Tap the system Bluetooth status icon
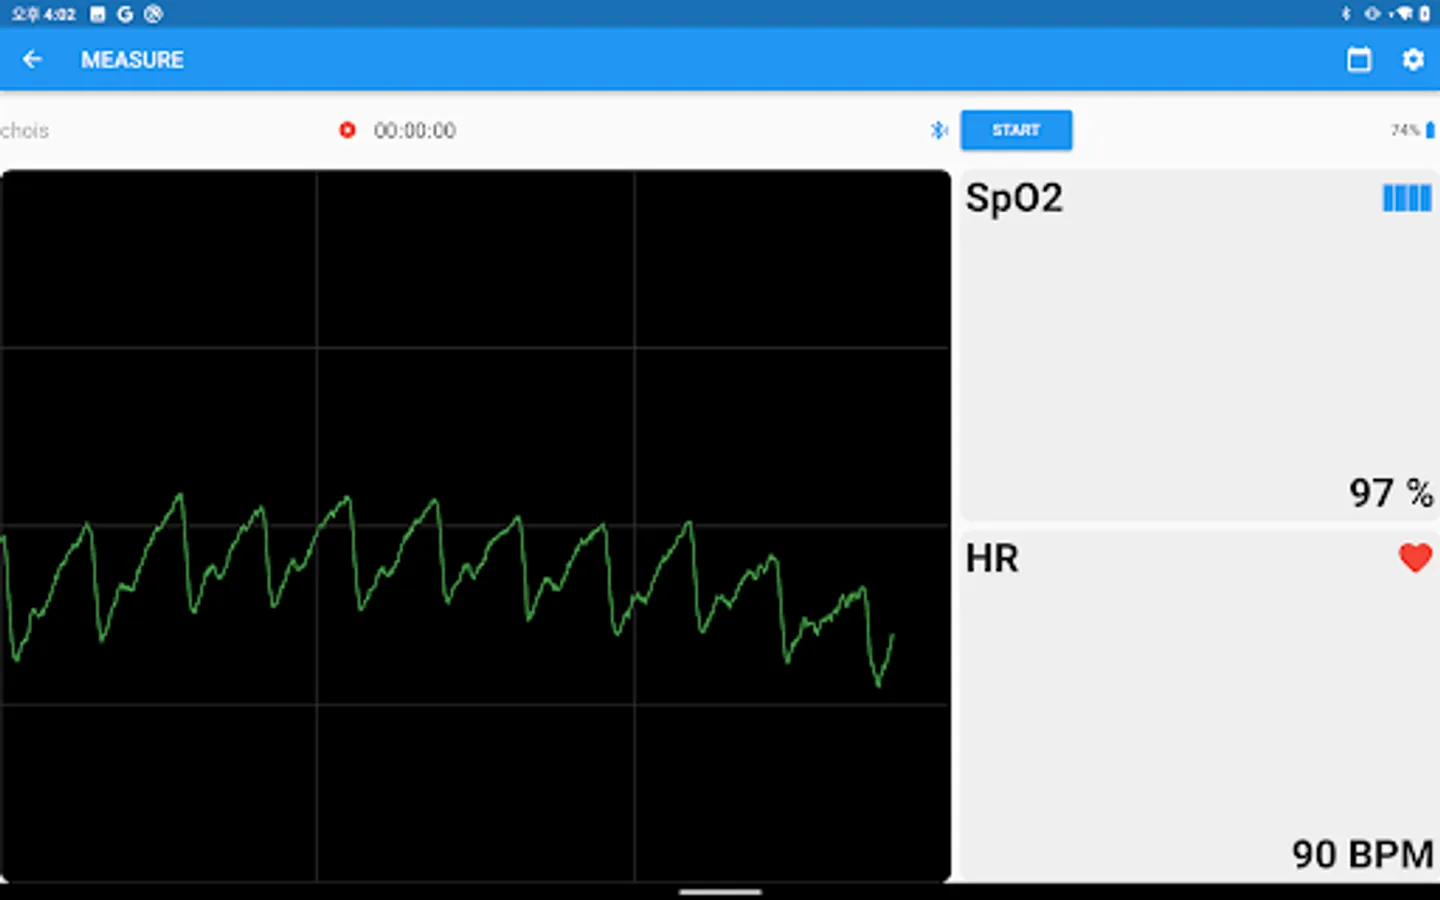The height and width of the screenshot is (900, 1440). 1346,14
